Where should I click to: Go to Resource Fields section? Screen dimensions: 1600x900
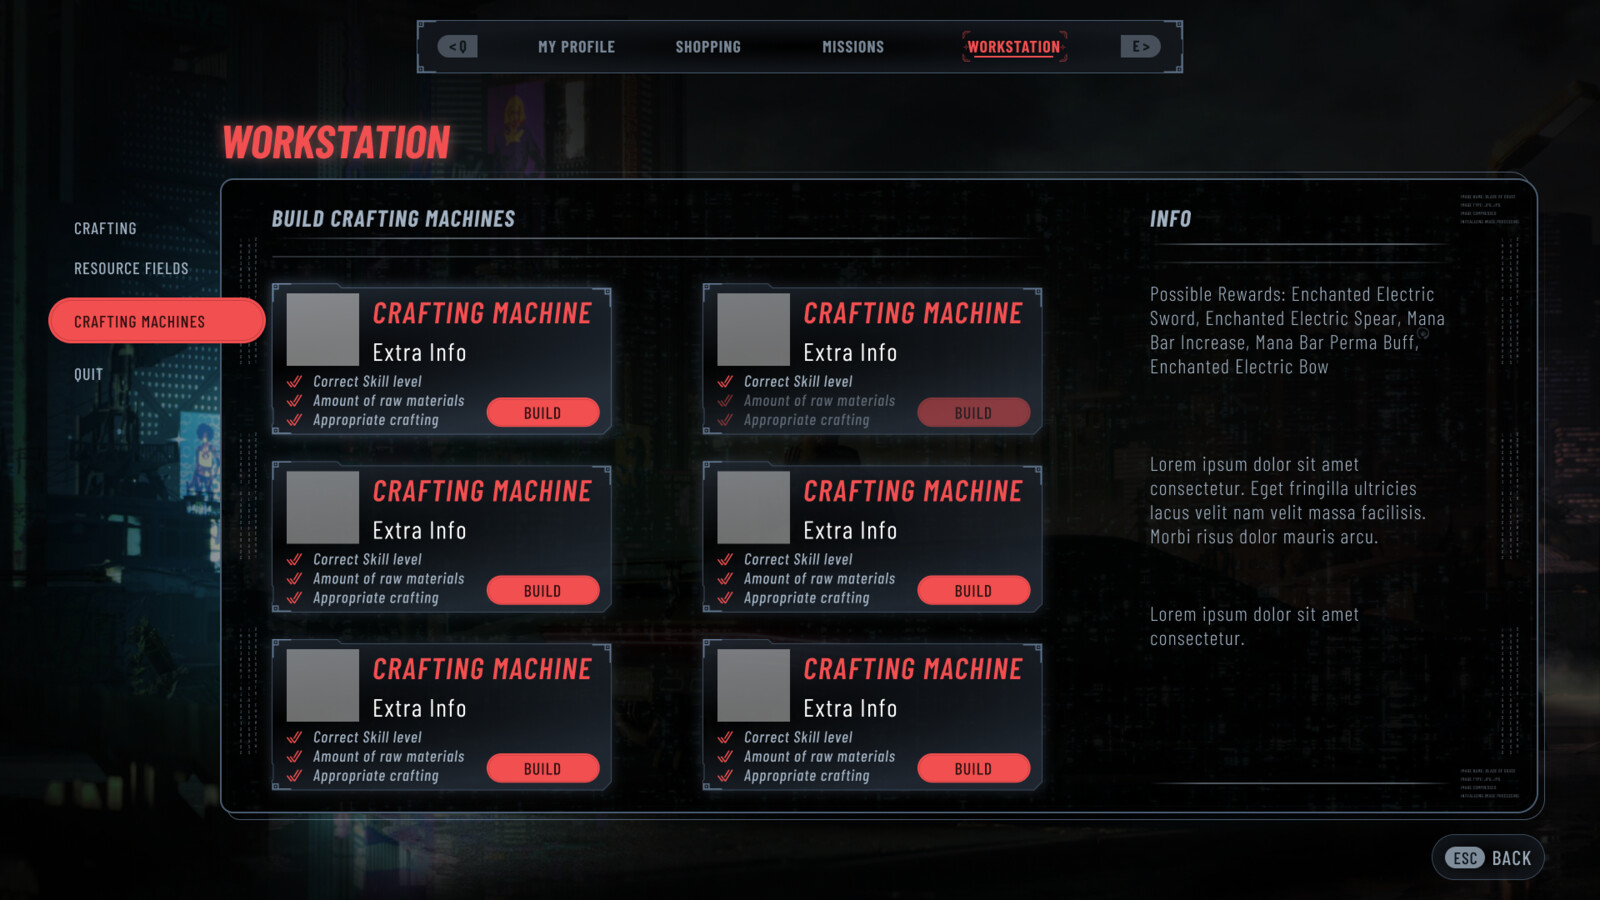131,268
